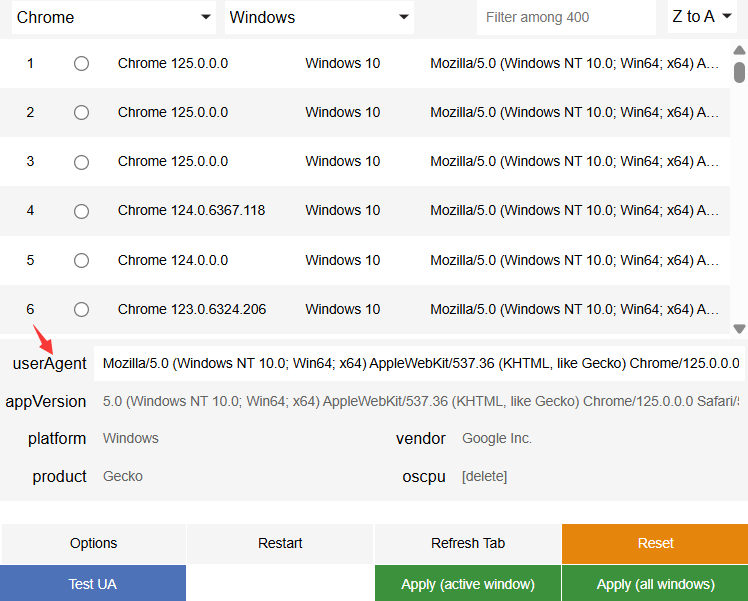Click the Filter among 400 search field
Image resolution: width=748 pixels, height=601 pixels.
point(566,17)
